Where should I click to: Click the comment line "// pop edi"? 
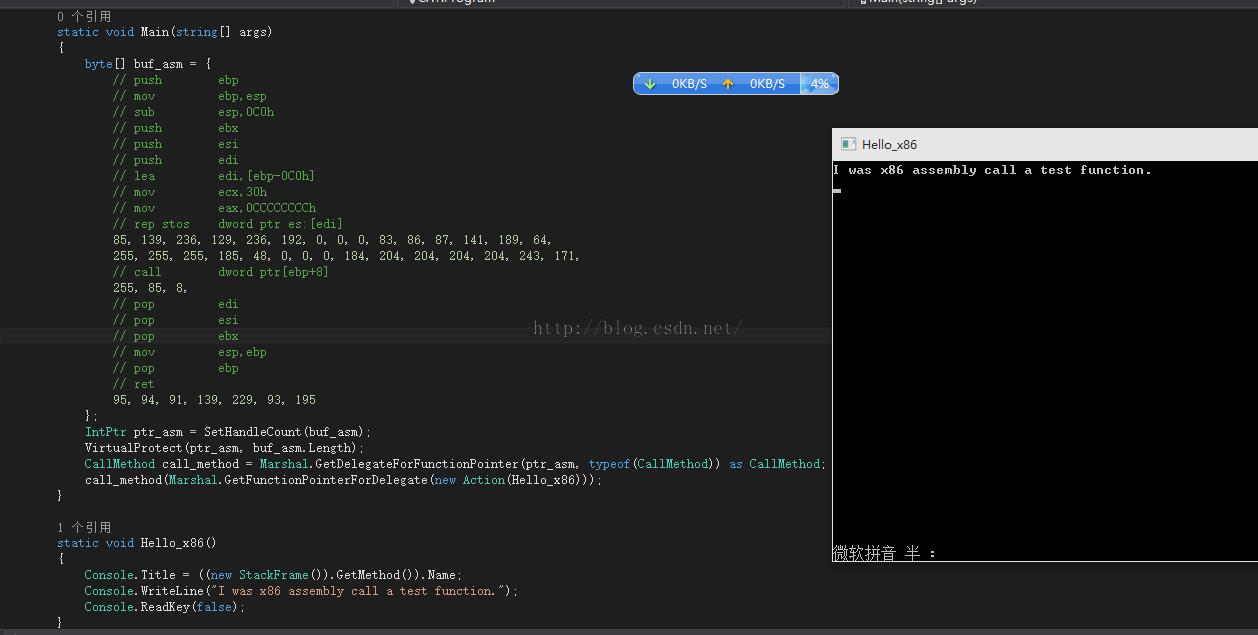[176, 304]
